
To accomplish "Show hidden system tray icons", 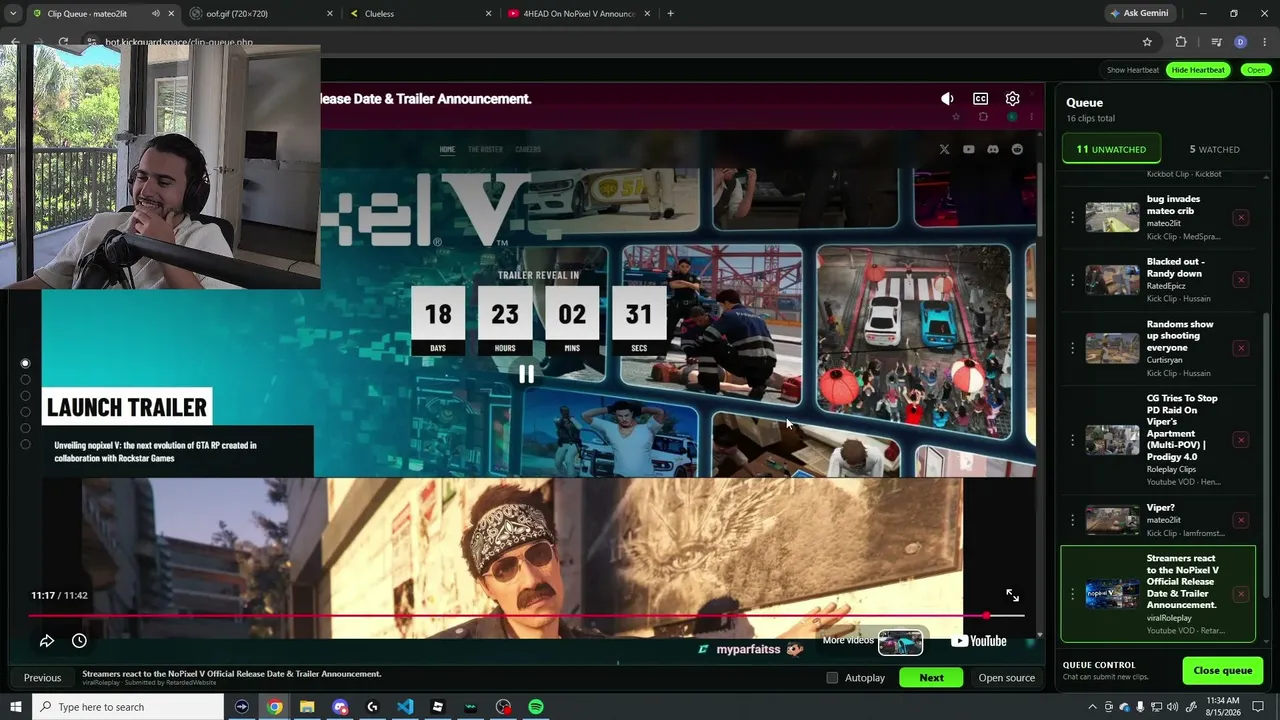I will tap(1091, 707).
